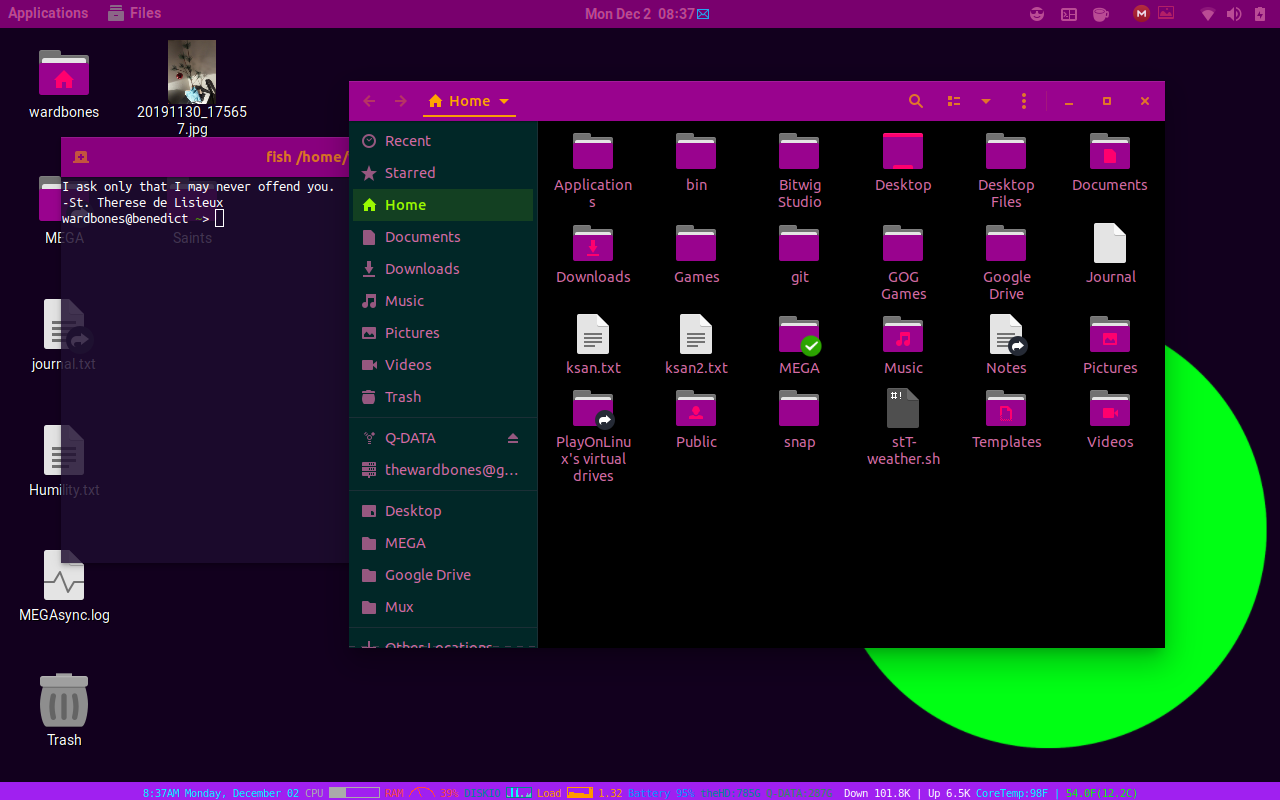Open the Wi-Fi network indicator
This screenshot has width=1280, height=800.
coord(1208,14)
